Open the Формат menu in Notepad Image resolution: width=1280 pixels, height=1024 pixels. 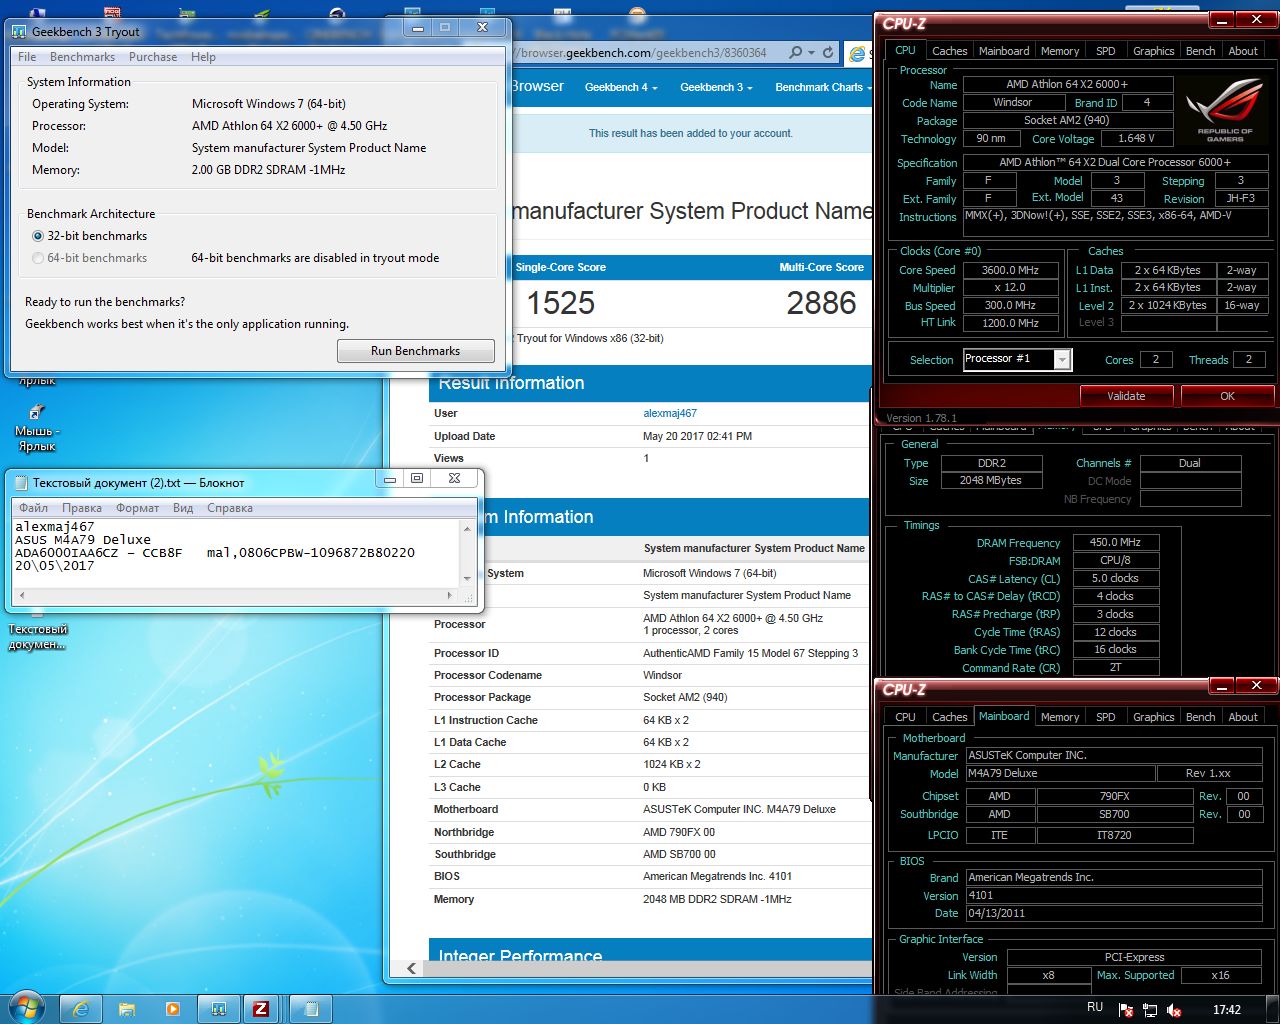137,508
